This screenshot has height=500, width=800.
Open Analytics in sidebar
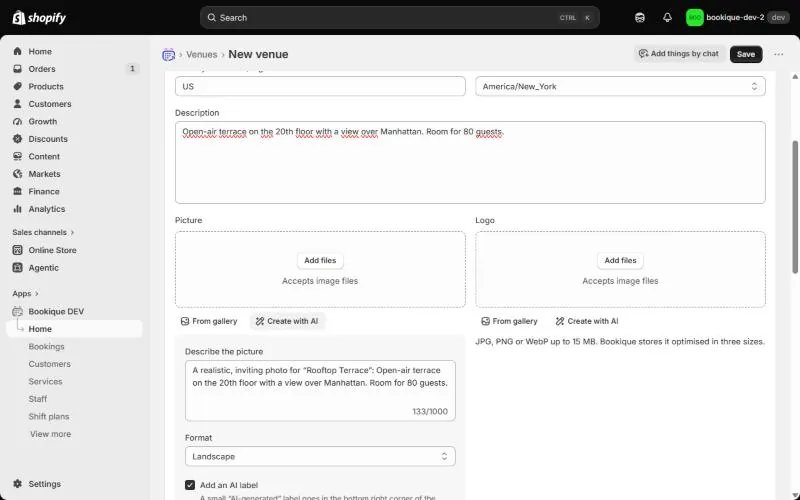[74, 209]
